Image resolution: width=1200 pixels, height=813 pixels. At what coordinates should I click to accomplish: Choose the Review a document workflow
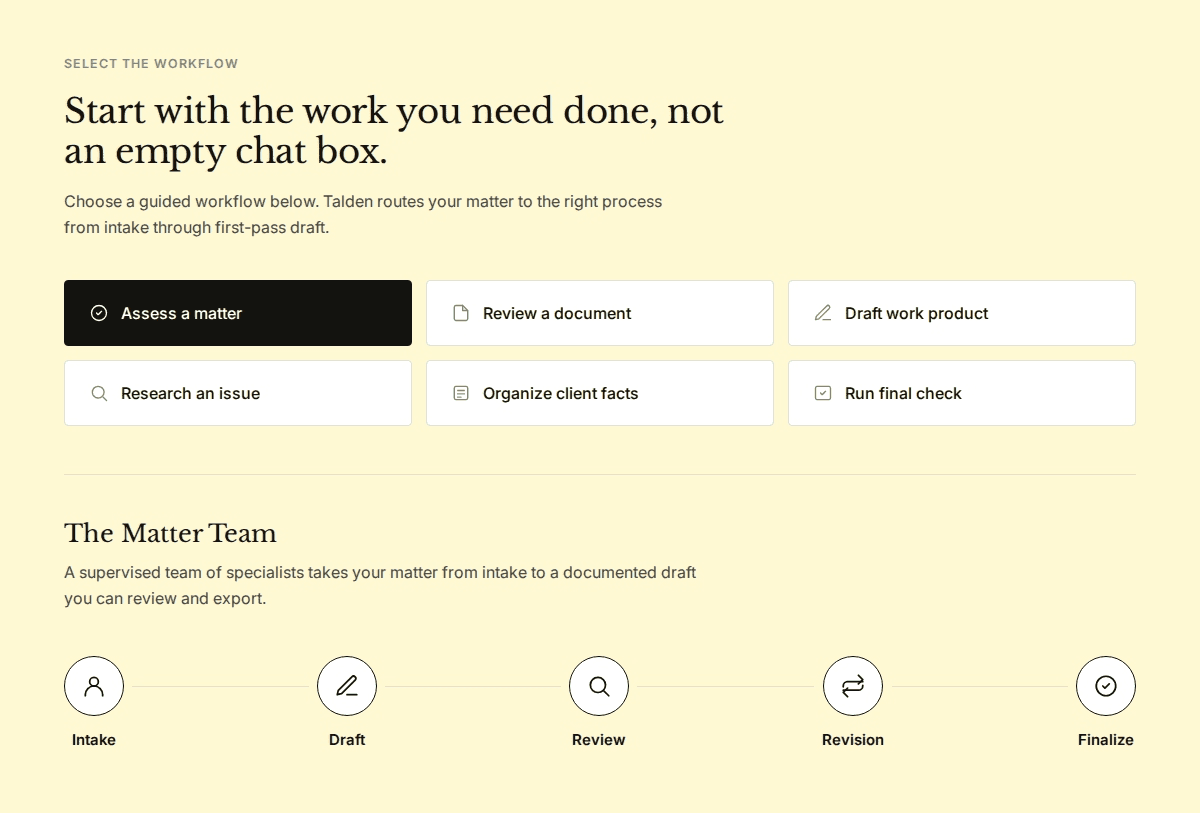point(600,313)
